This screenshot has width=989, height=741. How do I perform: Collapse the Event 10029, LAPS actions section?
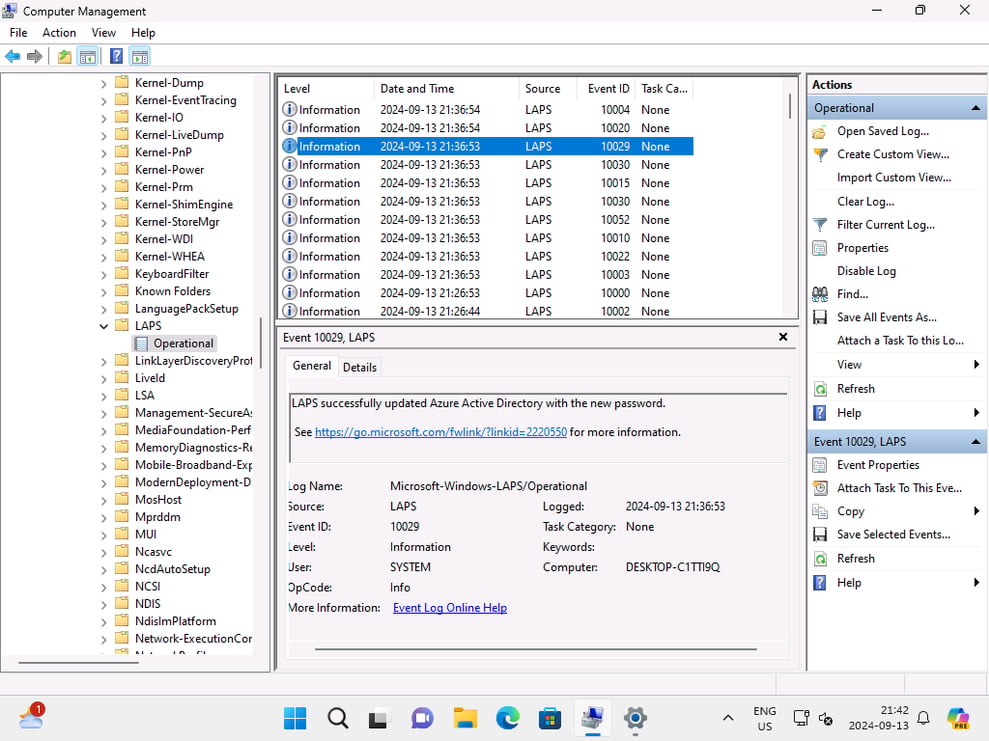pos(975,442)
